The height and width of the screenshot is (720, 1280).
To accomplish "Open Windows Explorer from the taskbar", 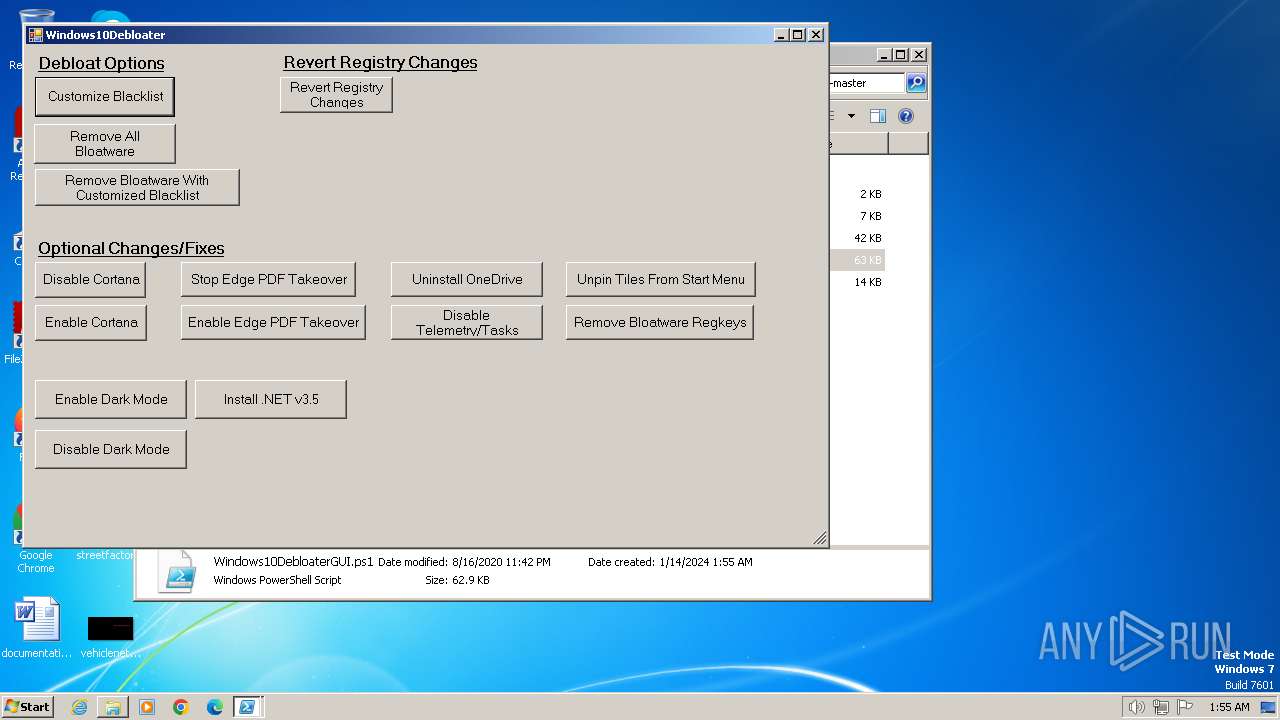I will click(113, 707).
